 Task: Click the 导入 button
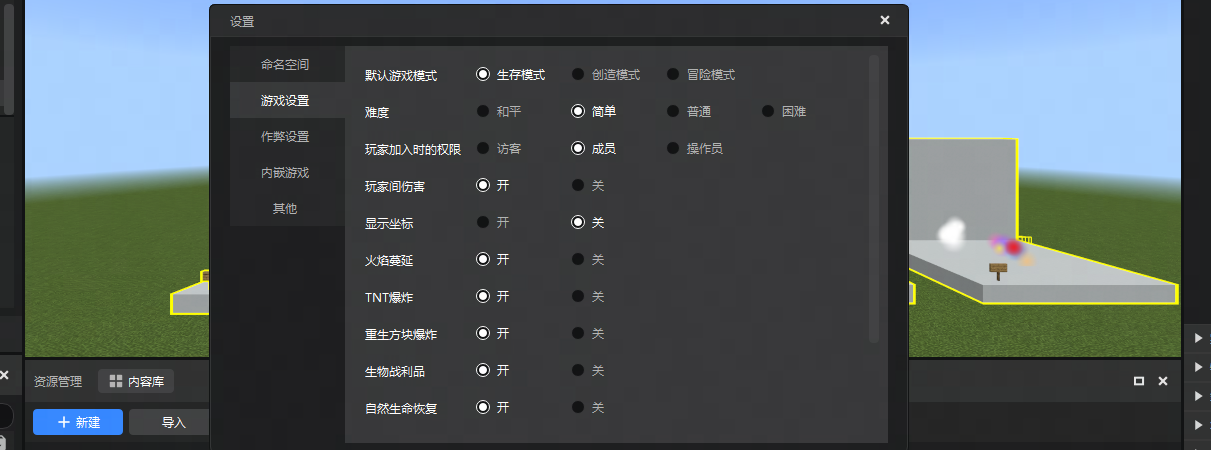pos(173,422)
